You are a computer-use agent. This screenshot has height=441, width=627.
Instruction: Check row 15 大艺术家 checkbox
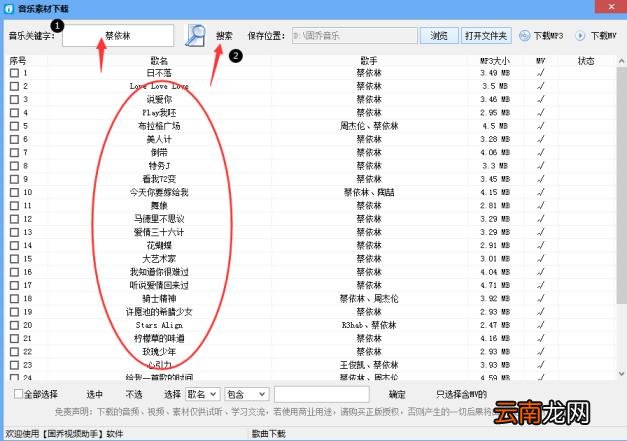[x=14, y=259]
